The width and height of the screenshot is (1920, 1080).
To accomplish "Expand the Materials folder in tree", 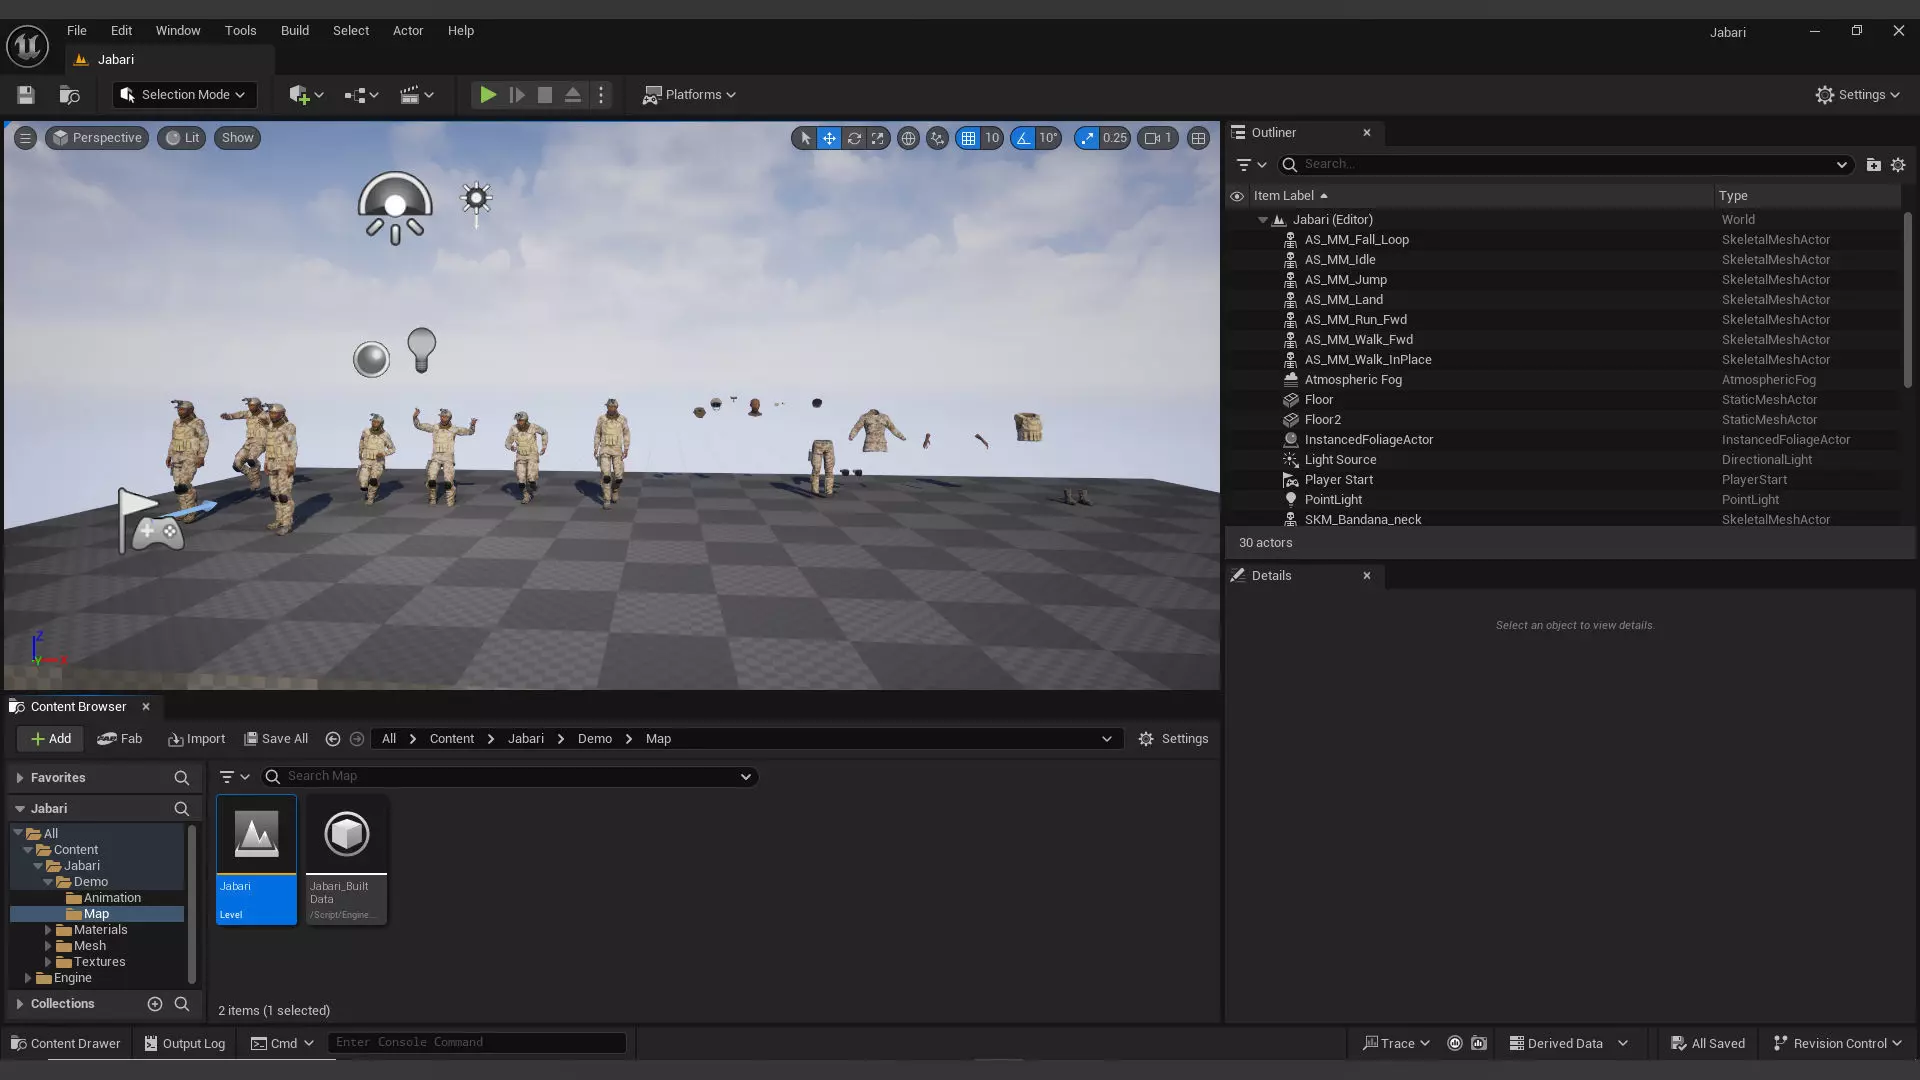I will [48, 930].
